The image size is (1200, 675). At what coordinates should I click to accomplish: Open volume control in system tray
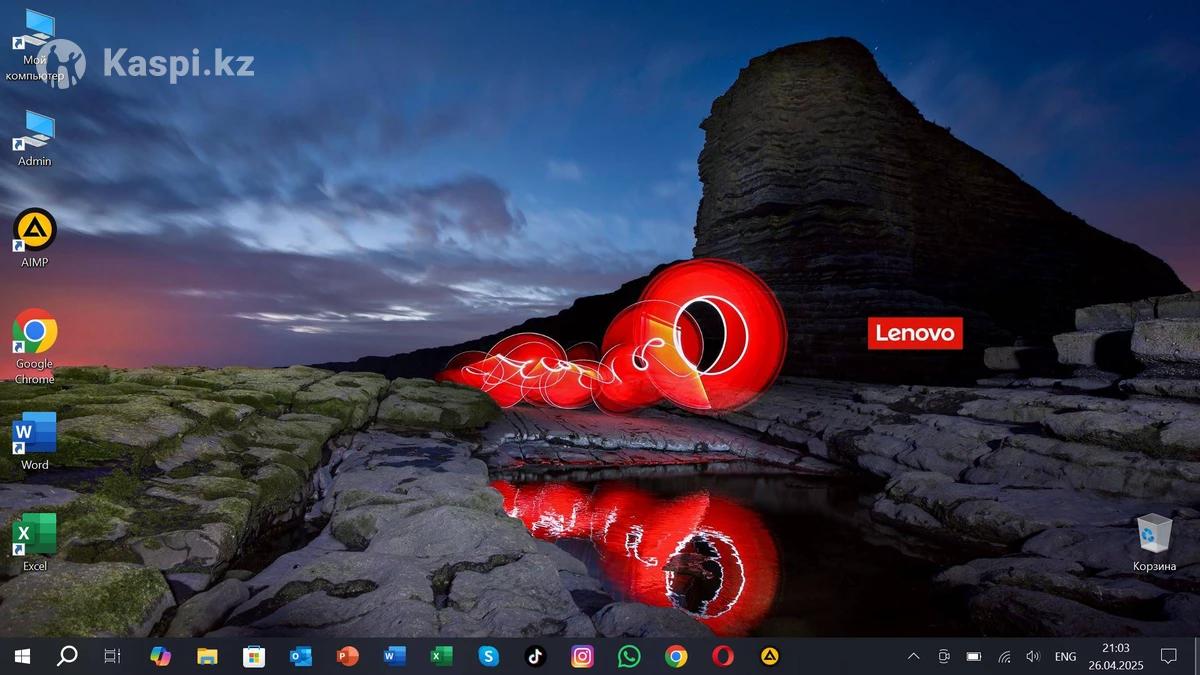coord(1033,656)
